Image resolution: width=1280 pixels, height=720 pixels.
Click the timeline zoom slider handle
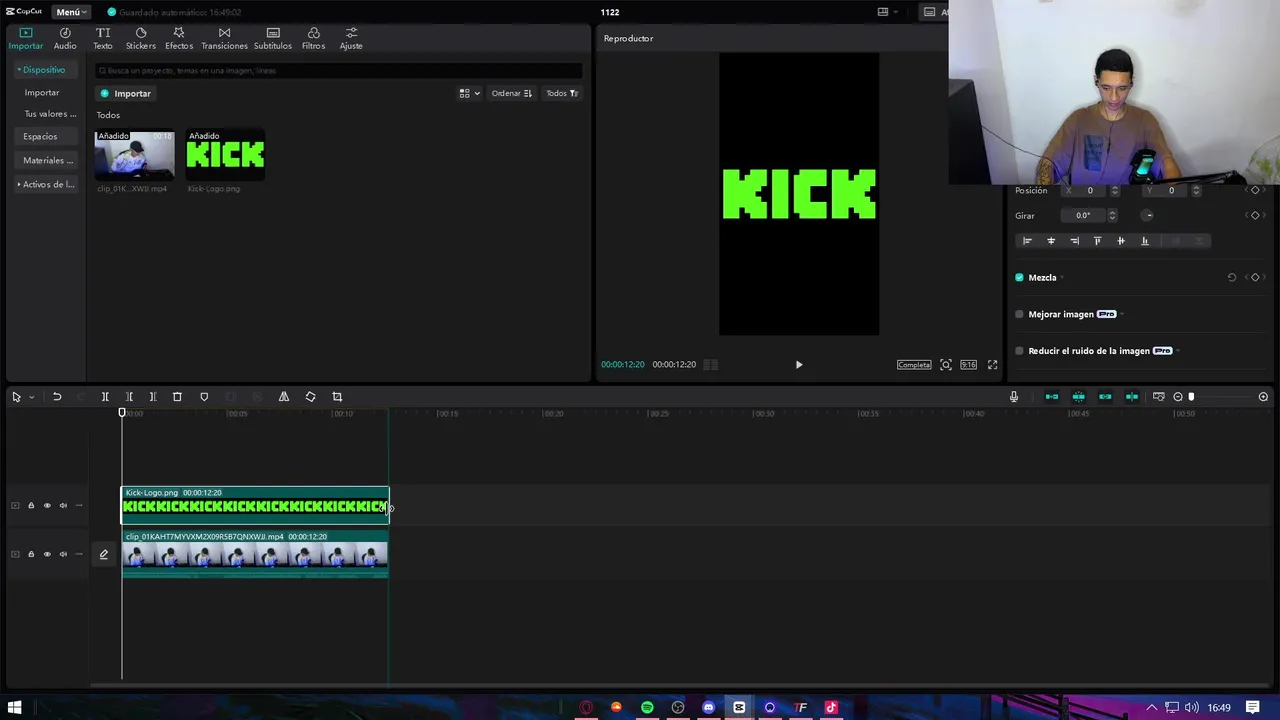click(1191, 397)
